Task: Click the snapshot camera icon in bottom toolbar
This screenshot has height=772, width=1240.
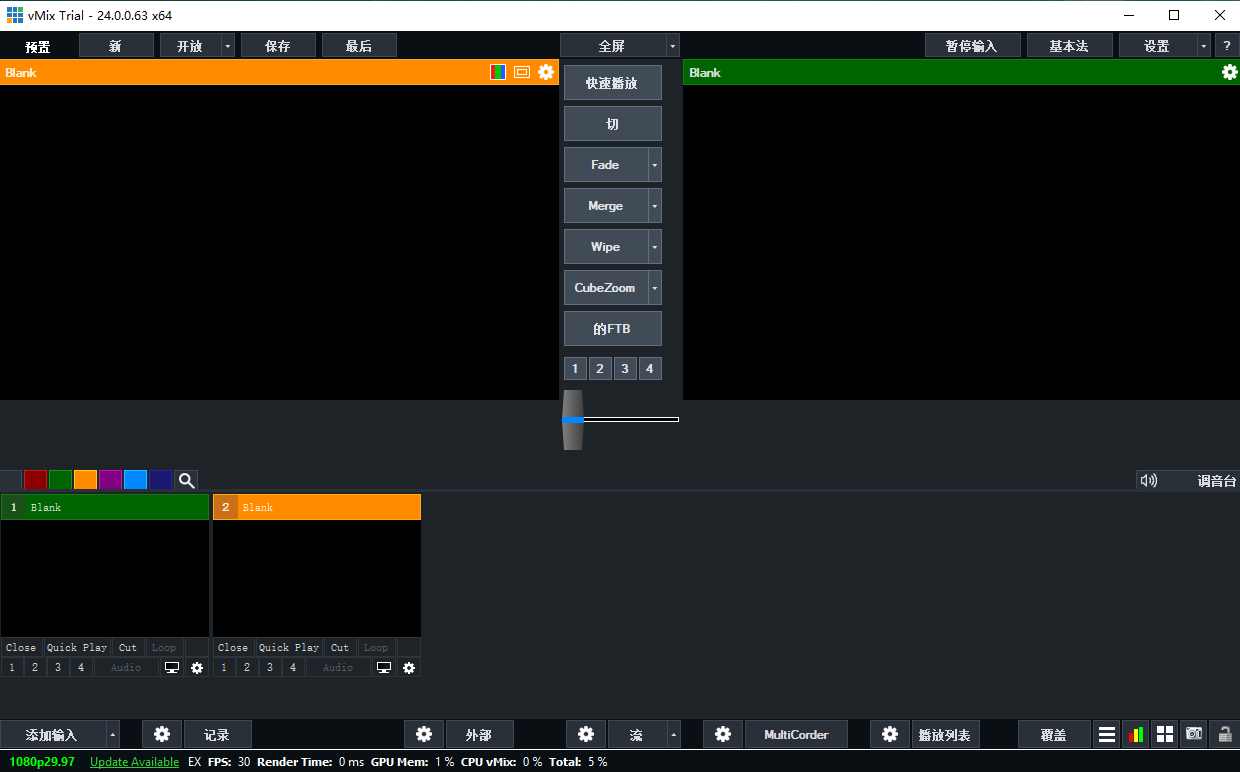Action: 1194,733
